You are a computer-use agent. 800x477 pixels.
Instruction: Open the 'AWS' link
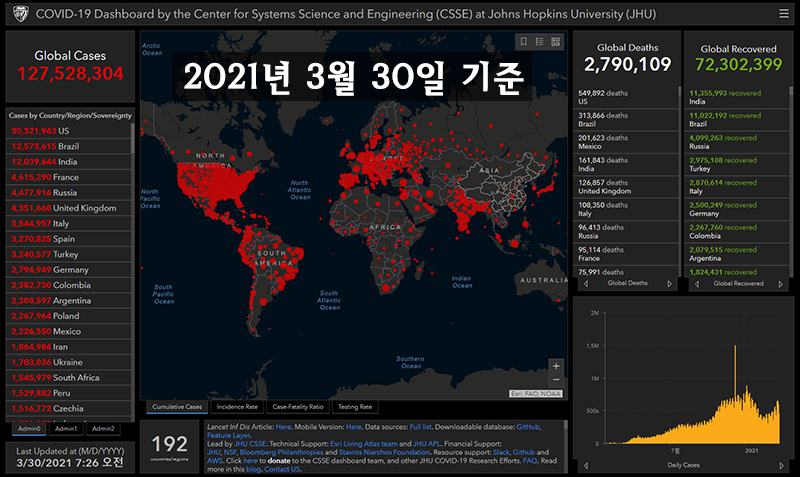(214, 461)
